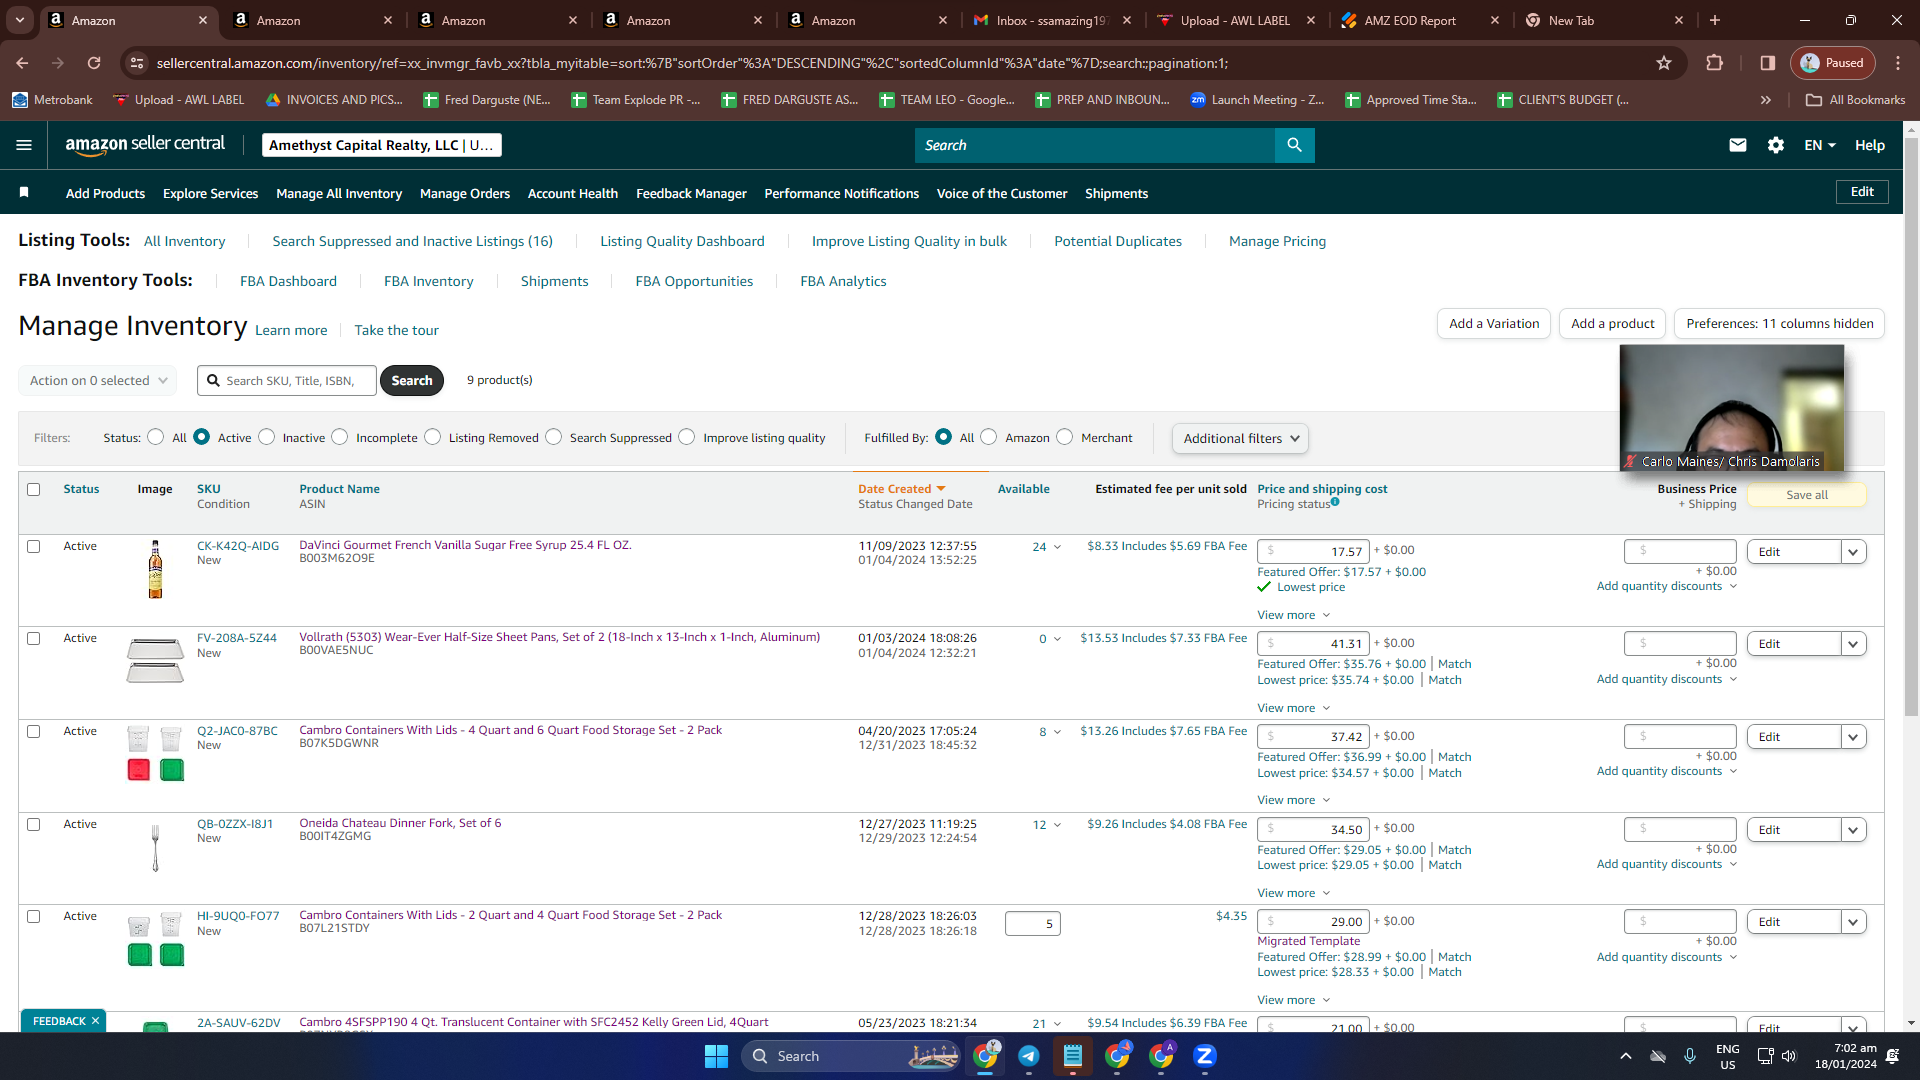Open the messages envelope icon

(1738, 145)
